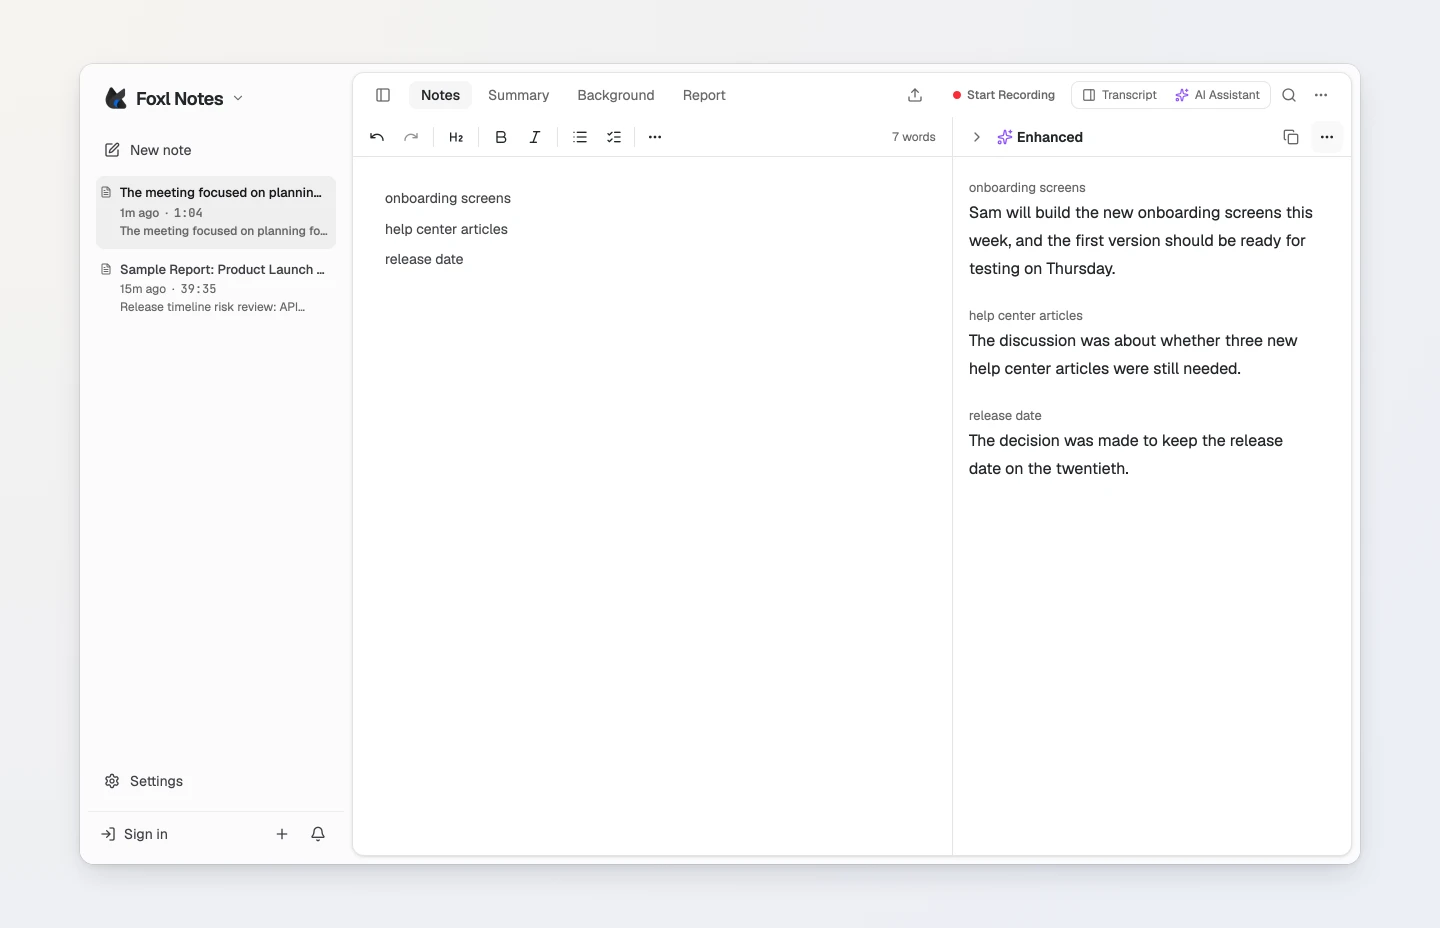The height and width of the screenshot is (928, 1440).
Task: Click the share/export upload icon
Action: pyautogui.click(x=915, y=95)
